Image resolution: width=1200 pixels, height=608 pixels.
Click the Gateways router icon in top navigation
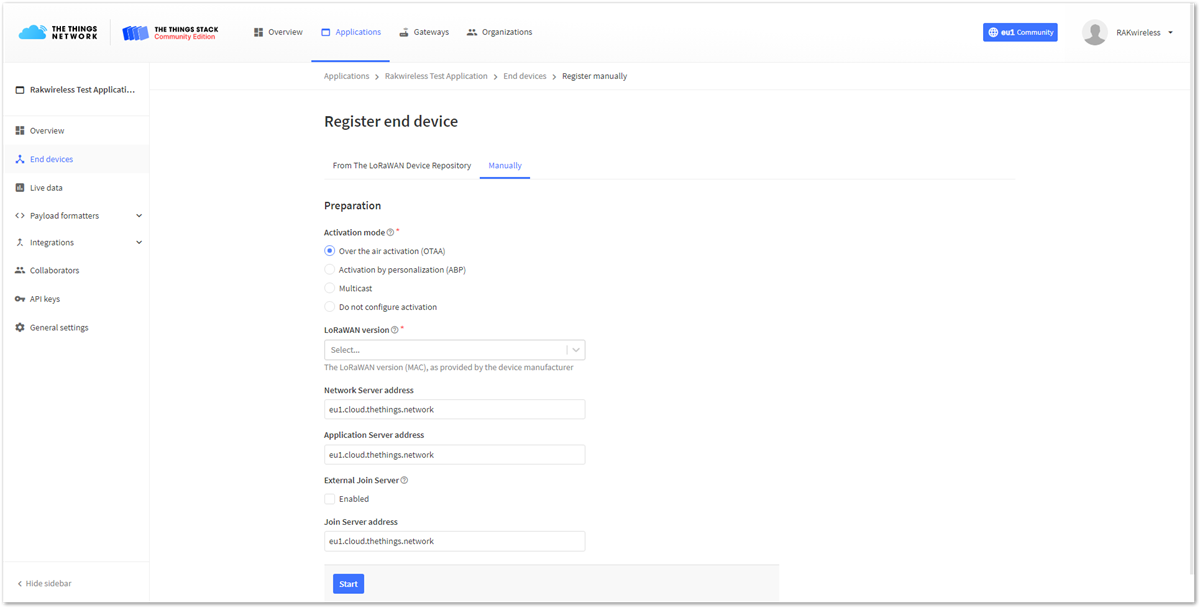point(404,32)
